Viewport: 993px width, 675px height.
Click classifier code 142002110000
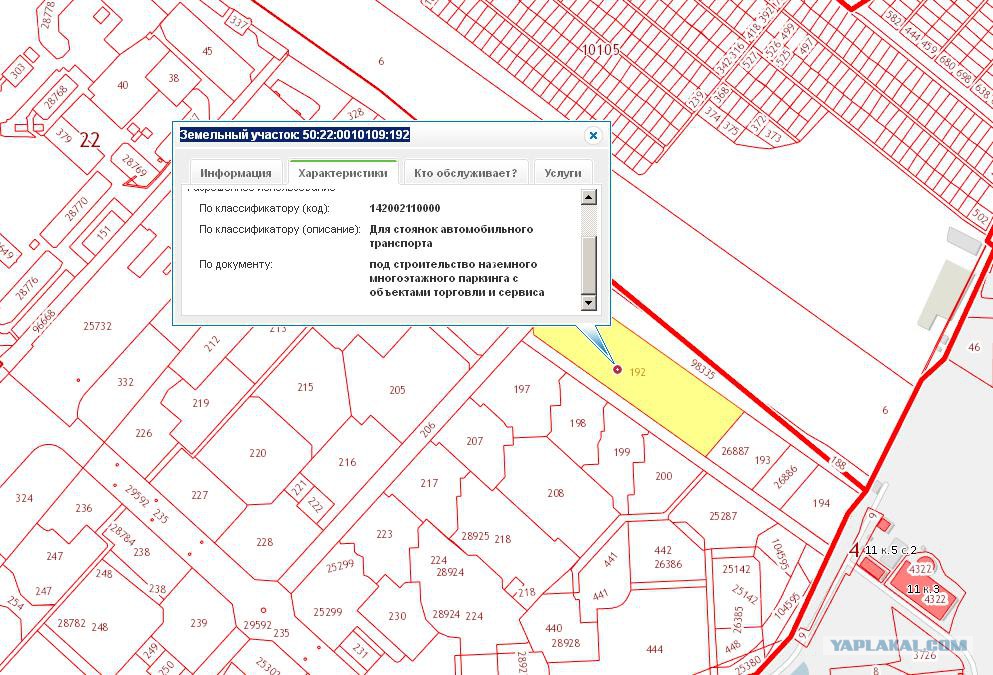point(405,208)
